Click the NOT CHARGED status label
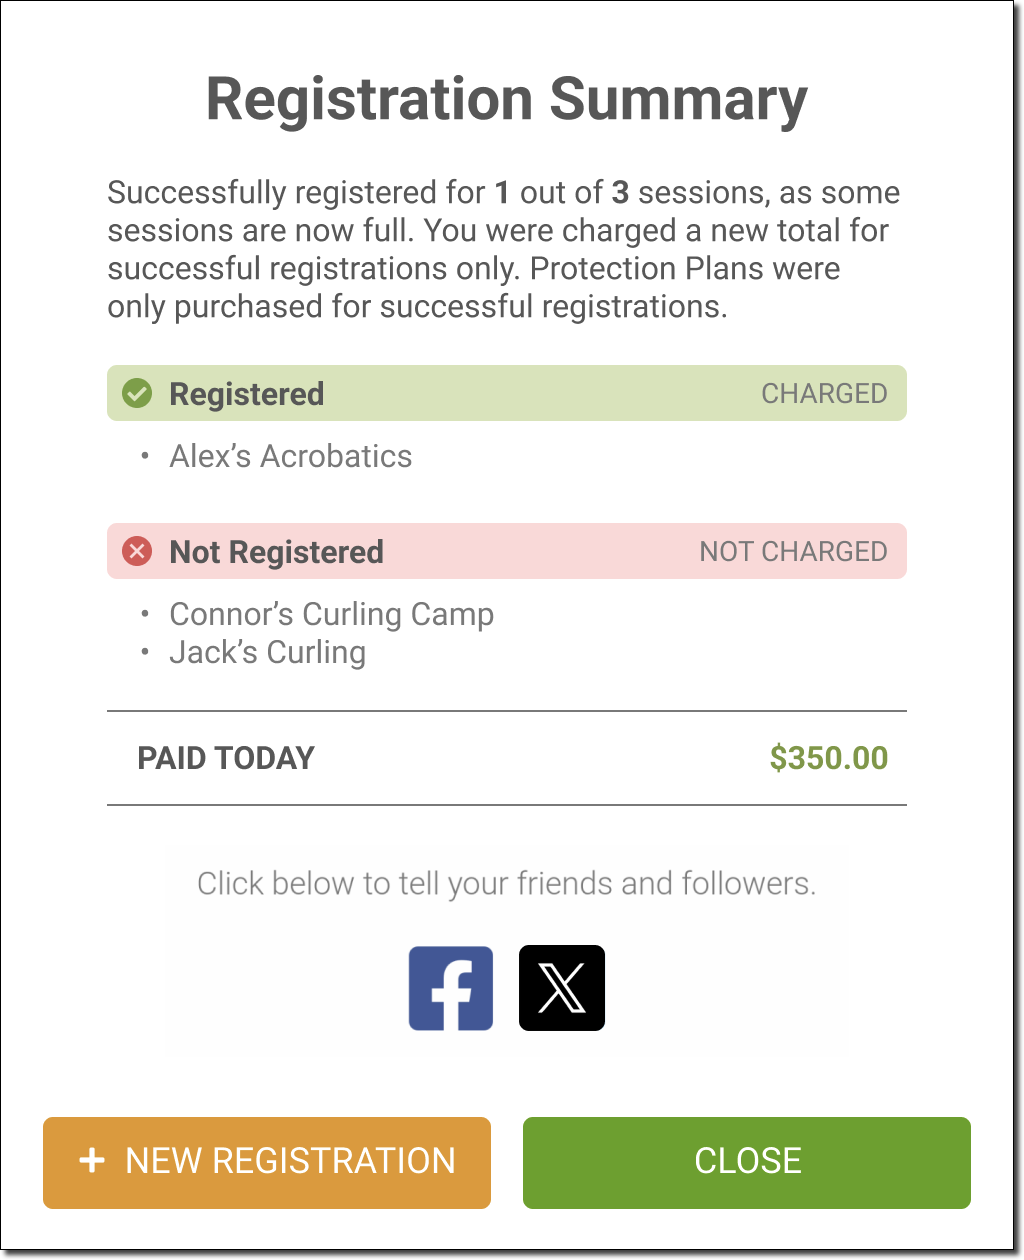The width and height of the screenshot is (1024, 1260). pos(793,552)
